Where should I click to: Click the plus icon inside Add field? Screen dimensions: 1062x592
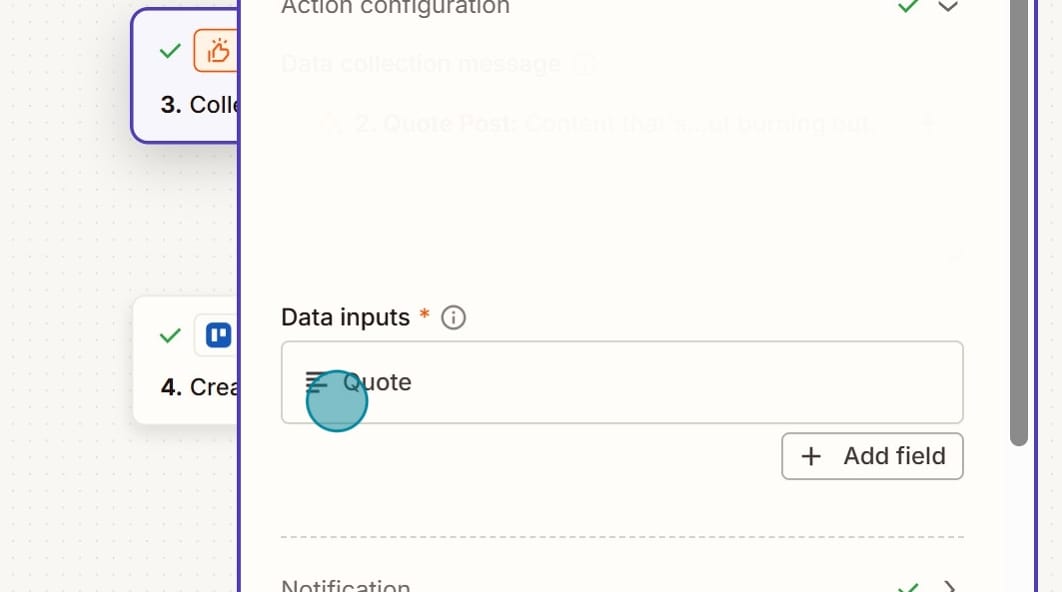(x=811, y=456)
